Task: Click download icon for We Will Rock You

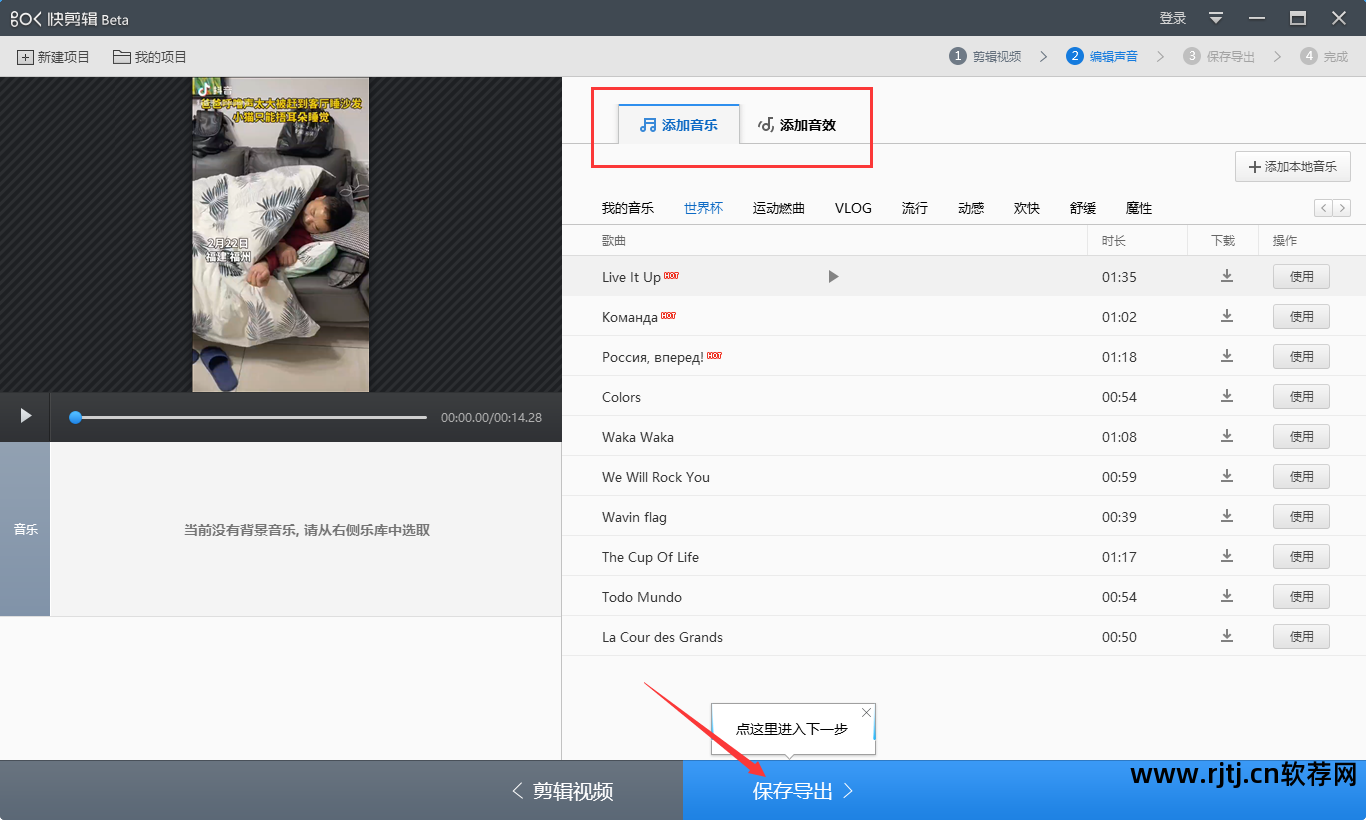Action: click(x=1227, y=477)
